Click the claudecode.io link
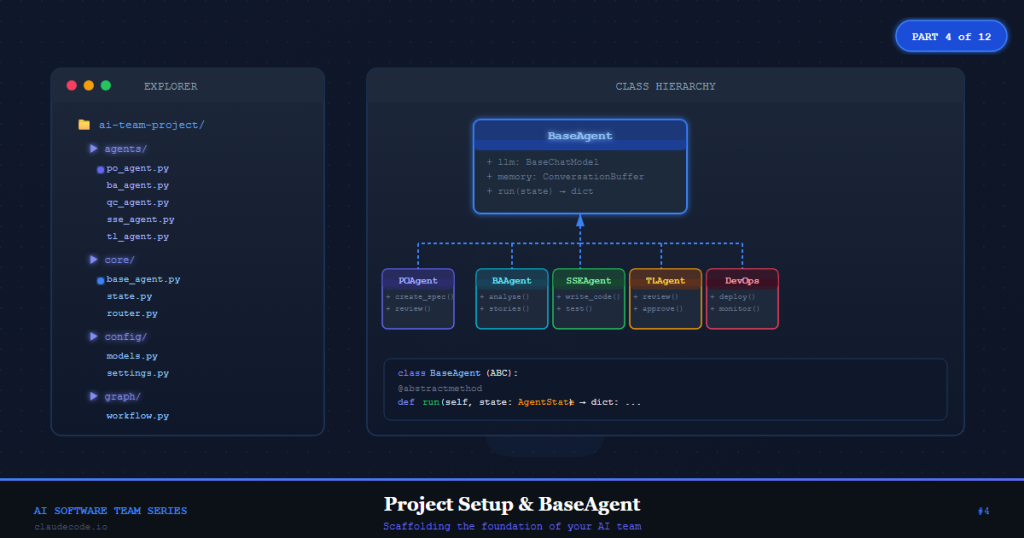Screen dimensions: 1024x538 71,526
